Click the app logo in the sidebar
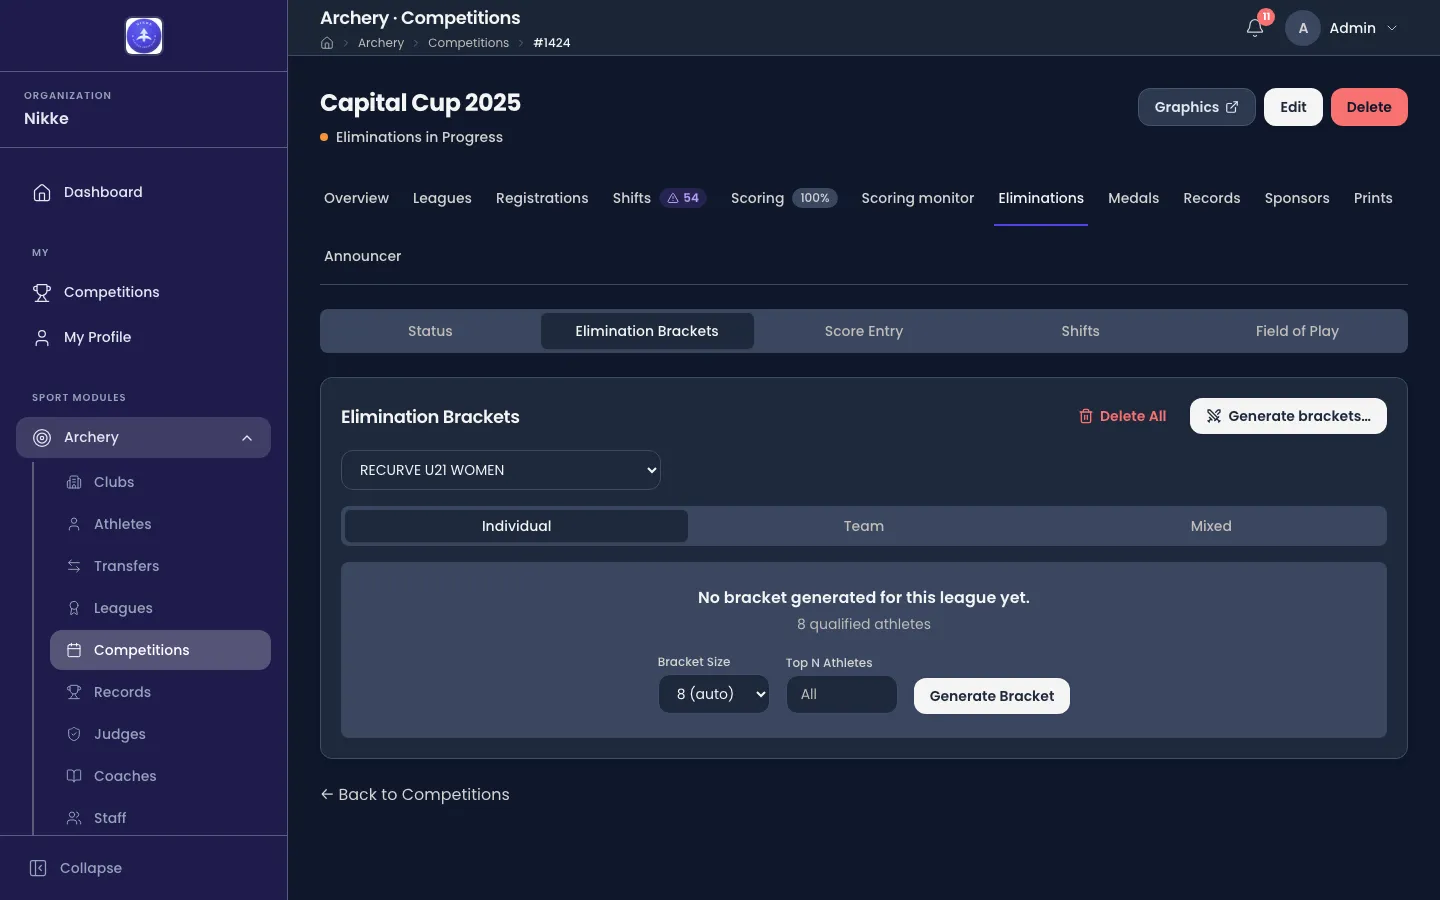 tap(144, 36)
